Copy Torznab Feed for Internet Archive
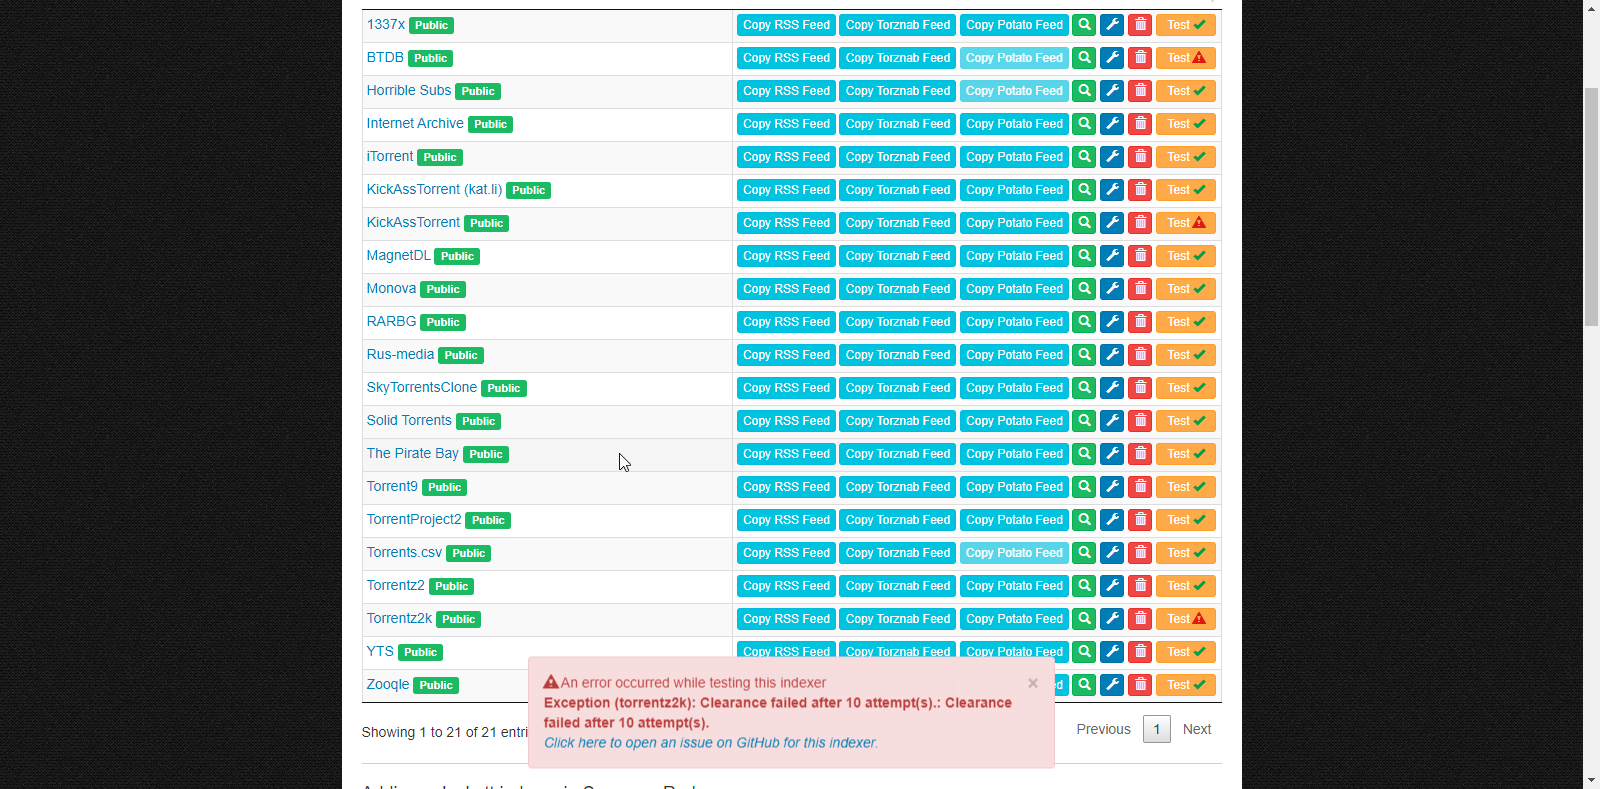The image size is (1600, 789). [x=898, y=124]
